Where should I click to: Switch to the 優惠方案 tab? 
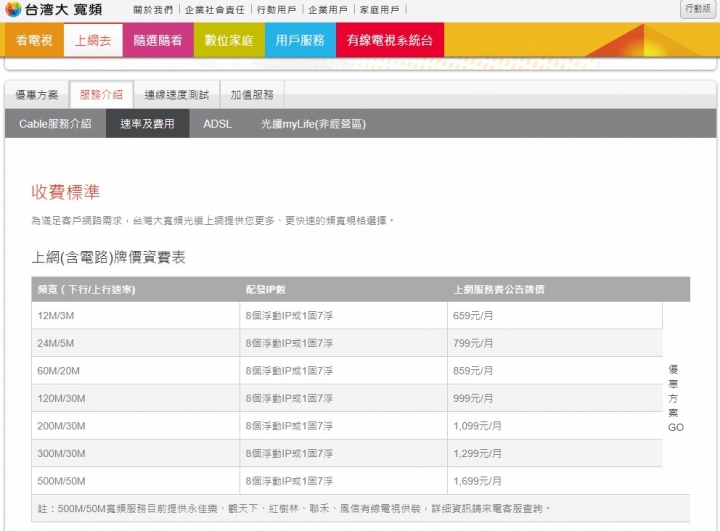[x=38, y=95]
